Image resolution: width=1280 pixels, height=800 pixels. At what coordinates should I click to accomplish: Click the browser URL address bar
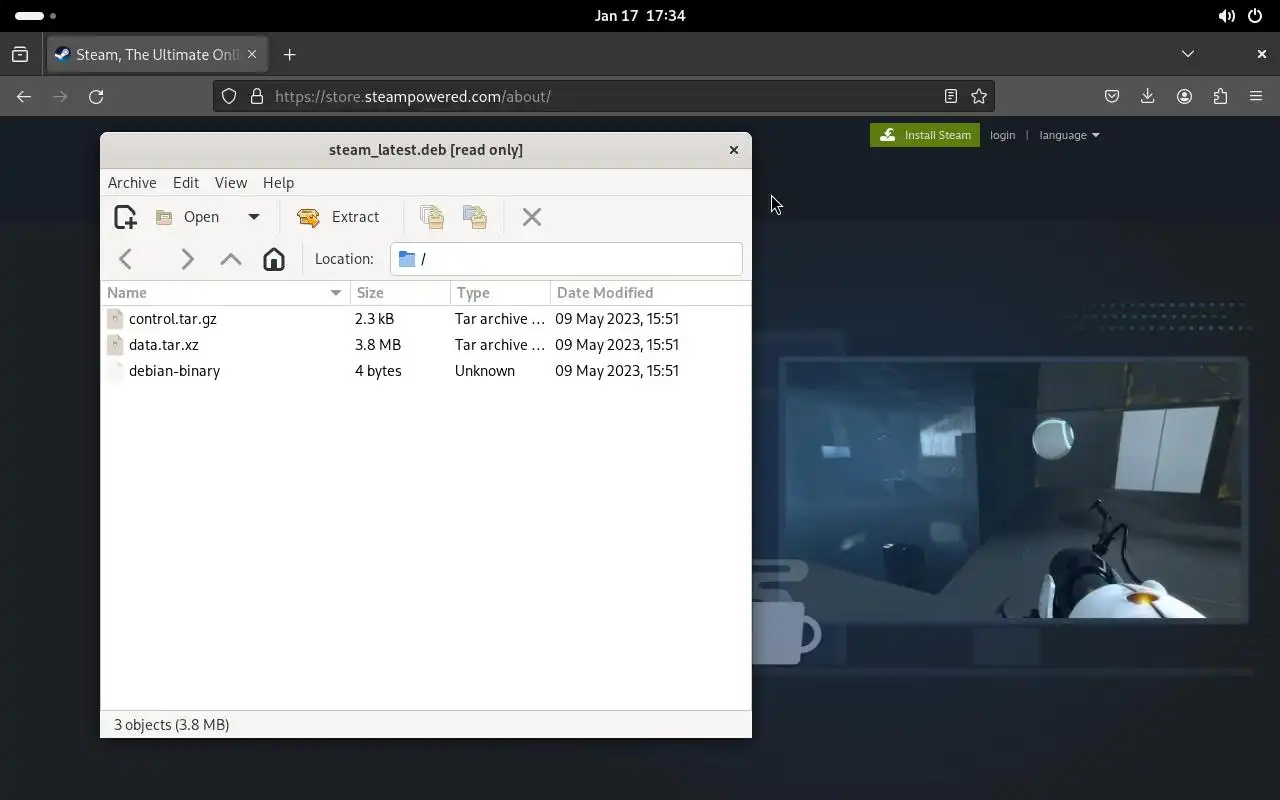pyautogui.click(x=603, y=97)
